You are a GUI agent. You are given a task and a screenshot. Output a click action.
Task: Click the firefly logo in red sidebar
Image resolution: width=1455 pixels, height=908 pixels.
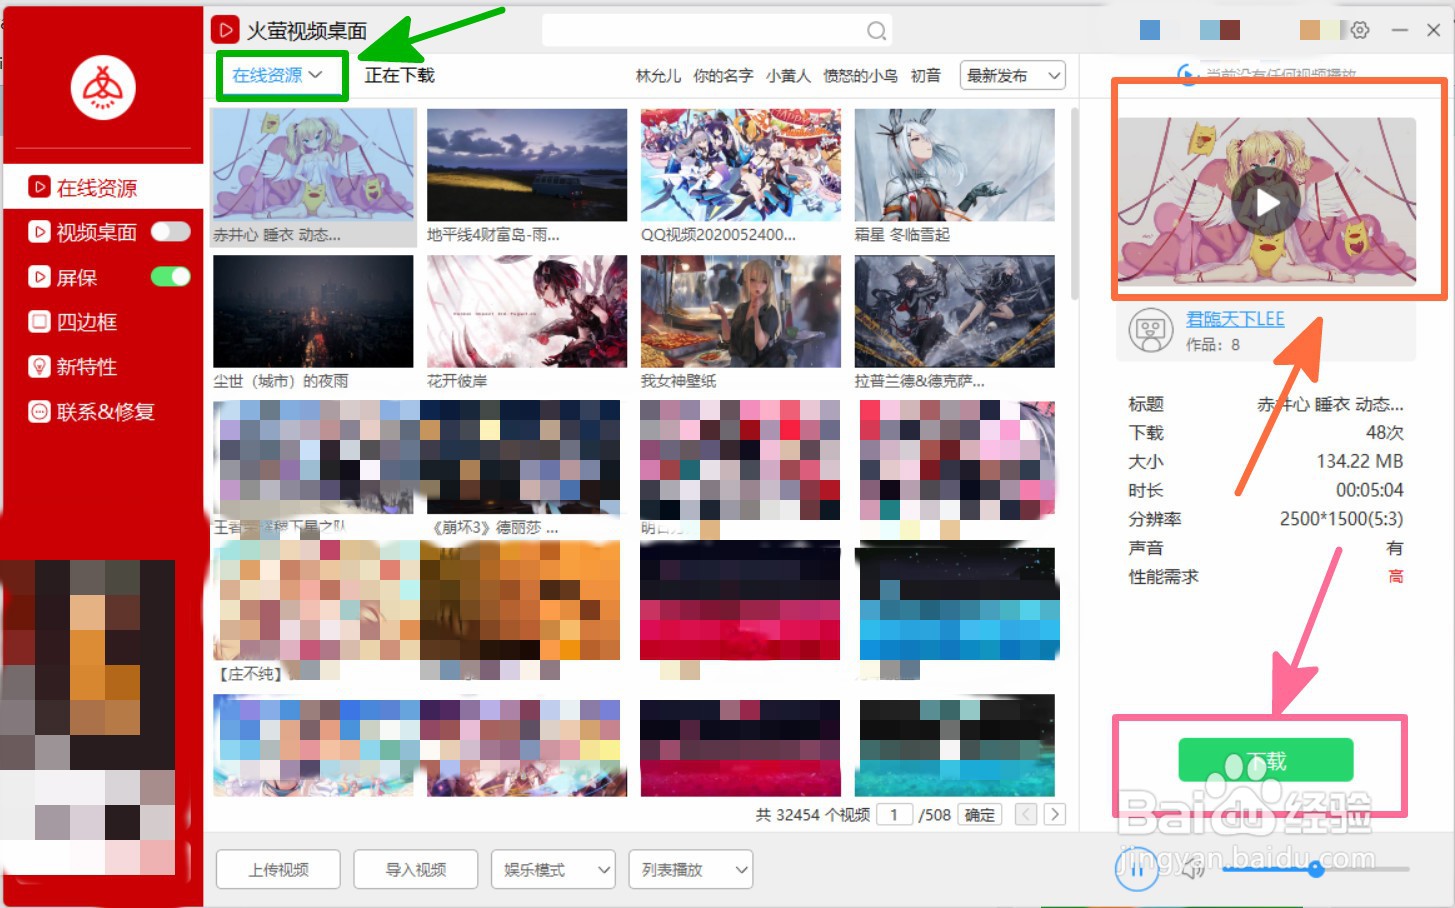point(103,87)
